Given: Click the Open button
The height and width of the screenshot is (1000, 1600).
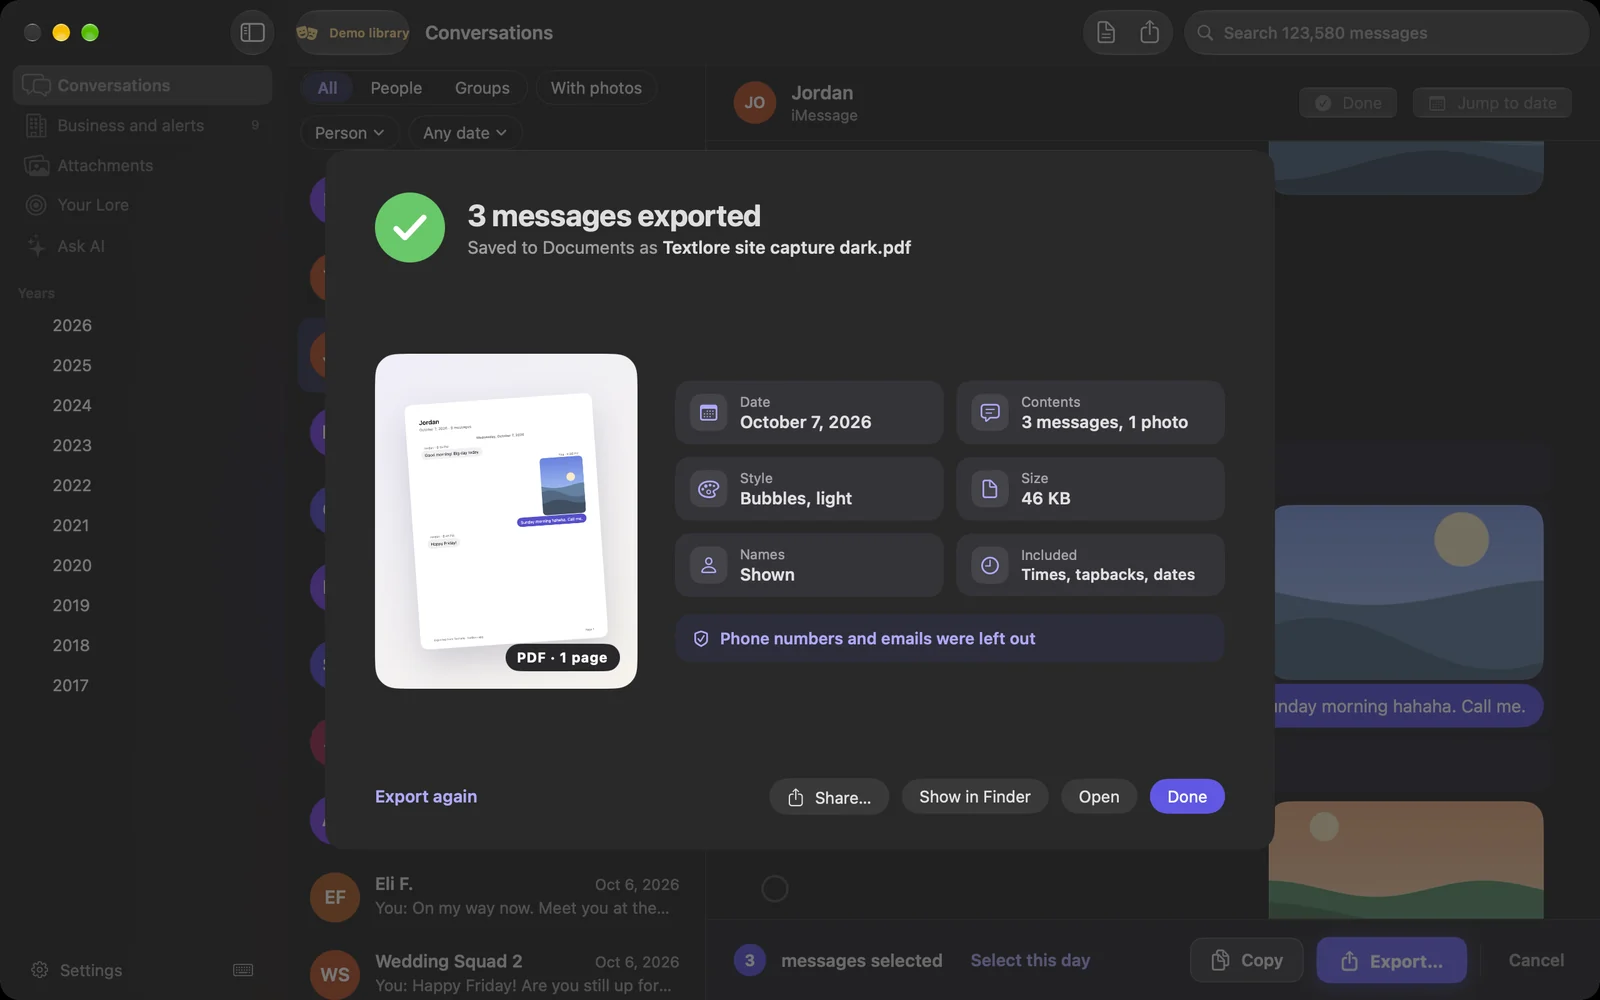Looking at the screenshot, I should pyautogui.click(x=1099, y=797).
